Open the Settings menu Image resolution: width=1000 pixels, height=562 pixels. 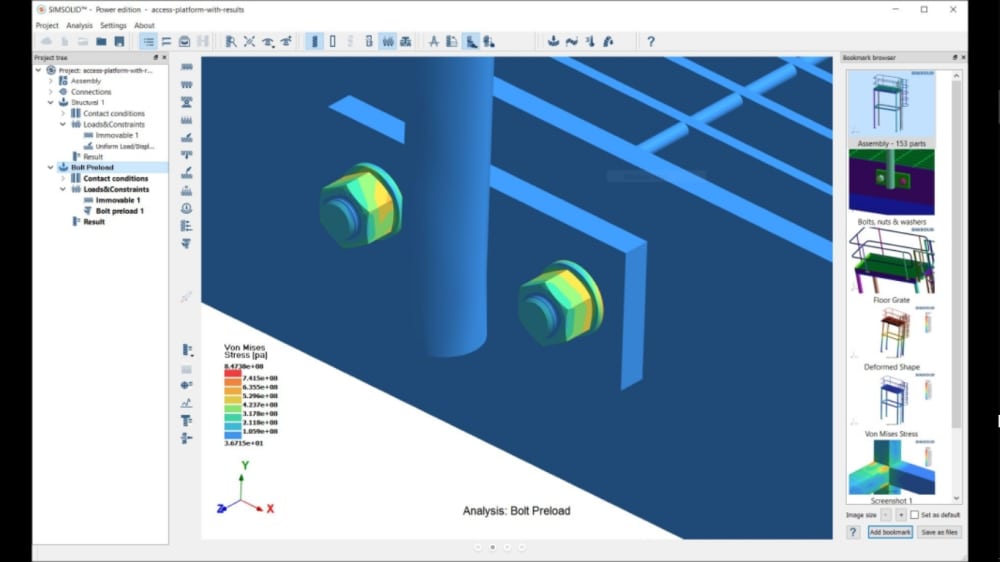pyautogui.click(x=113, y=25)
